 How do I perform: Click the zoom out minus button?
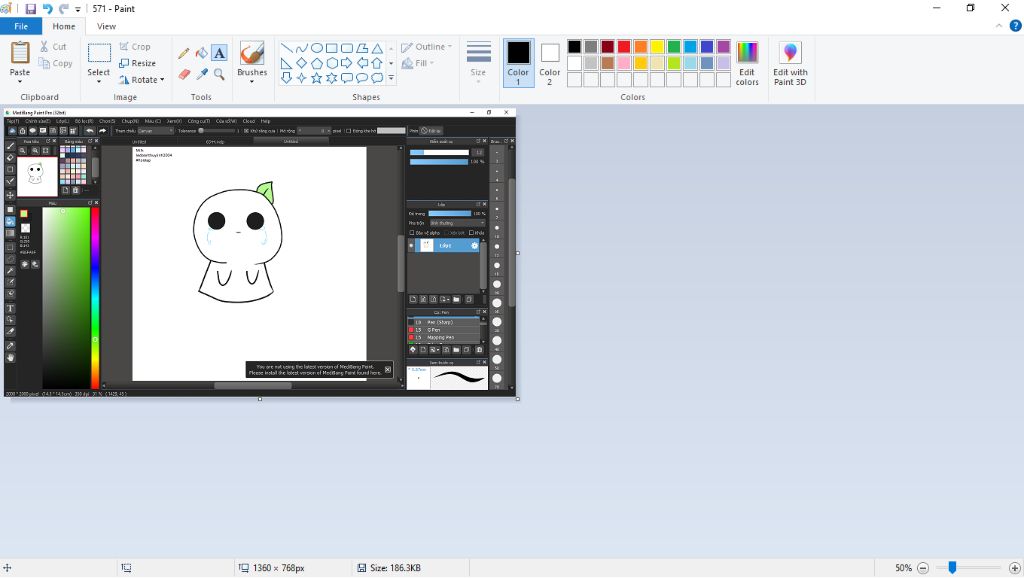pyautogui.click(x=923, y=568)
